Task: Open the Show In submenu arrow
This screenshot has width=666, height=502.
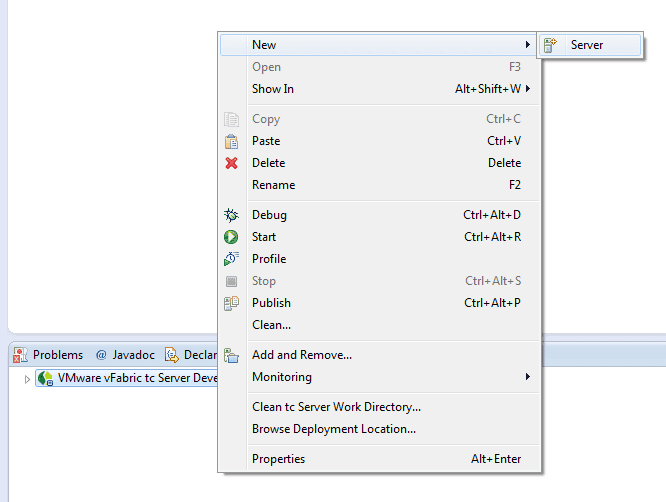Action: click(527, 89)
